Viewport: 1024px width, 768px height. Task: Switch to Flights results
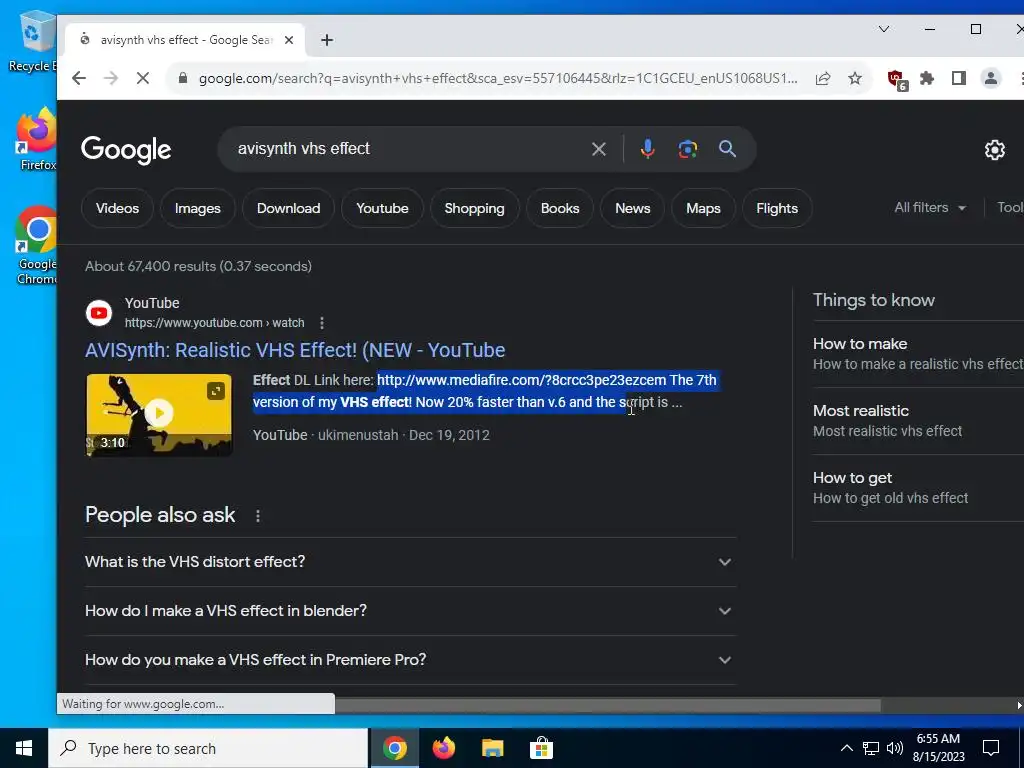[x=777, y=208]
